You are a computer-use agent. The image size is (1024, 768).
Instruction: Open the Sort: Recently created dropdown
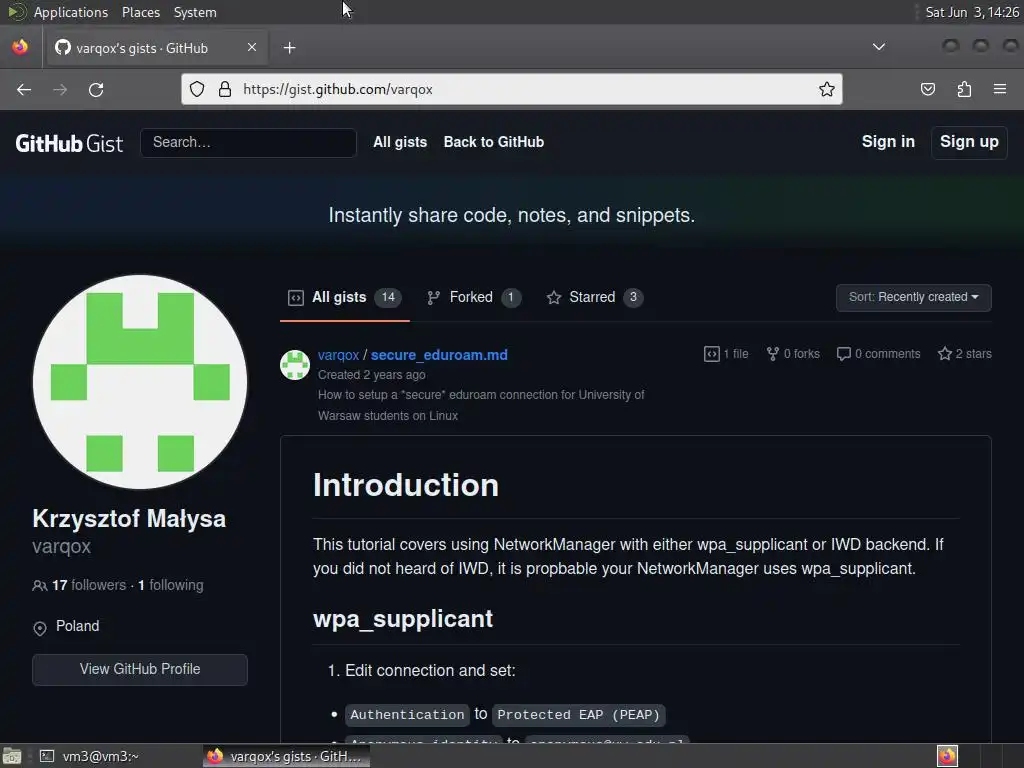click(914, 297)
